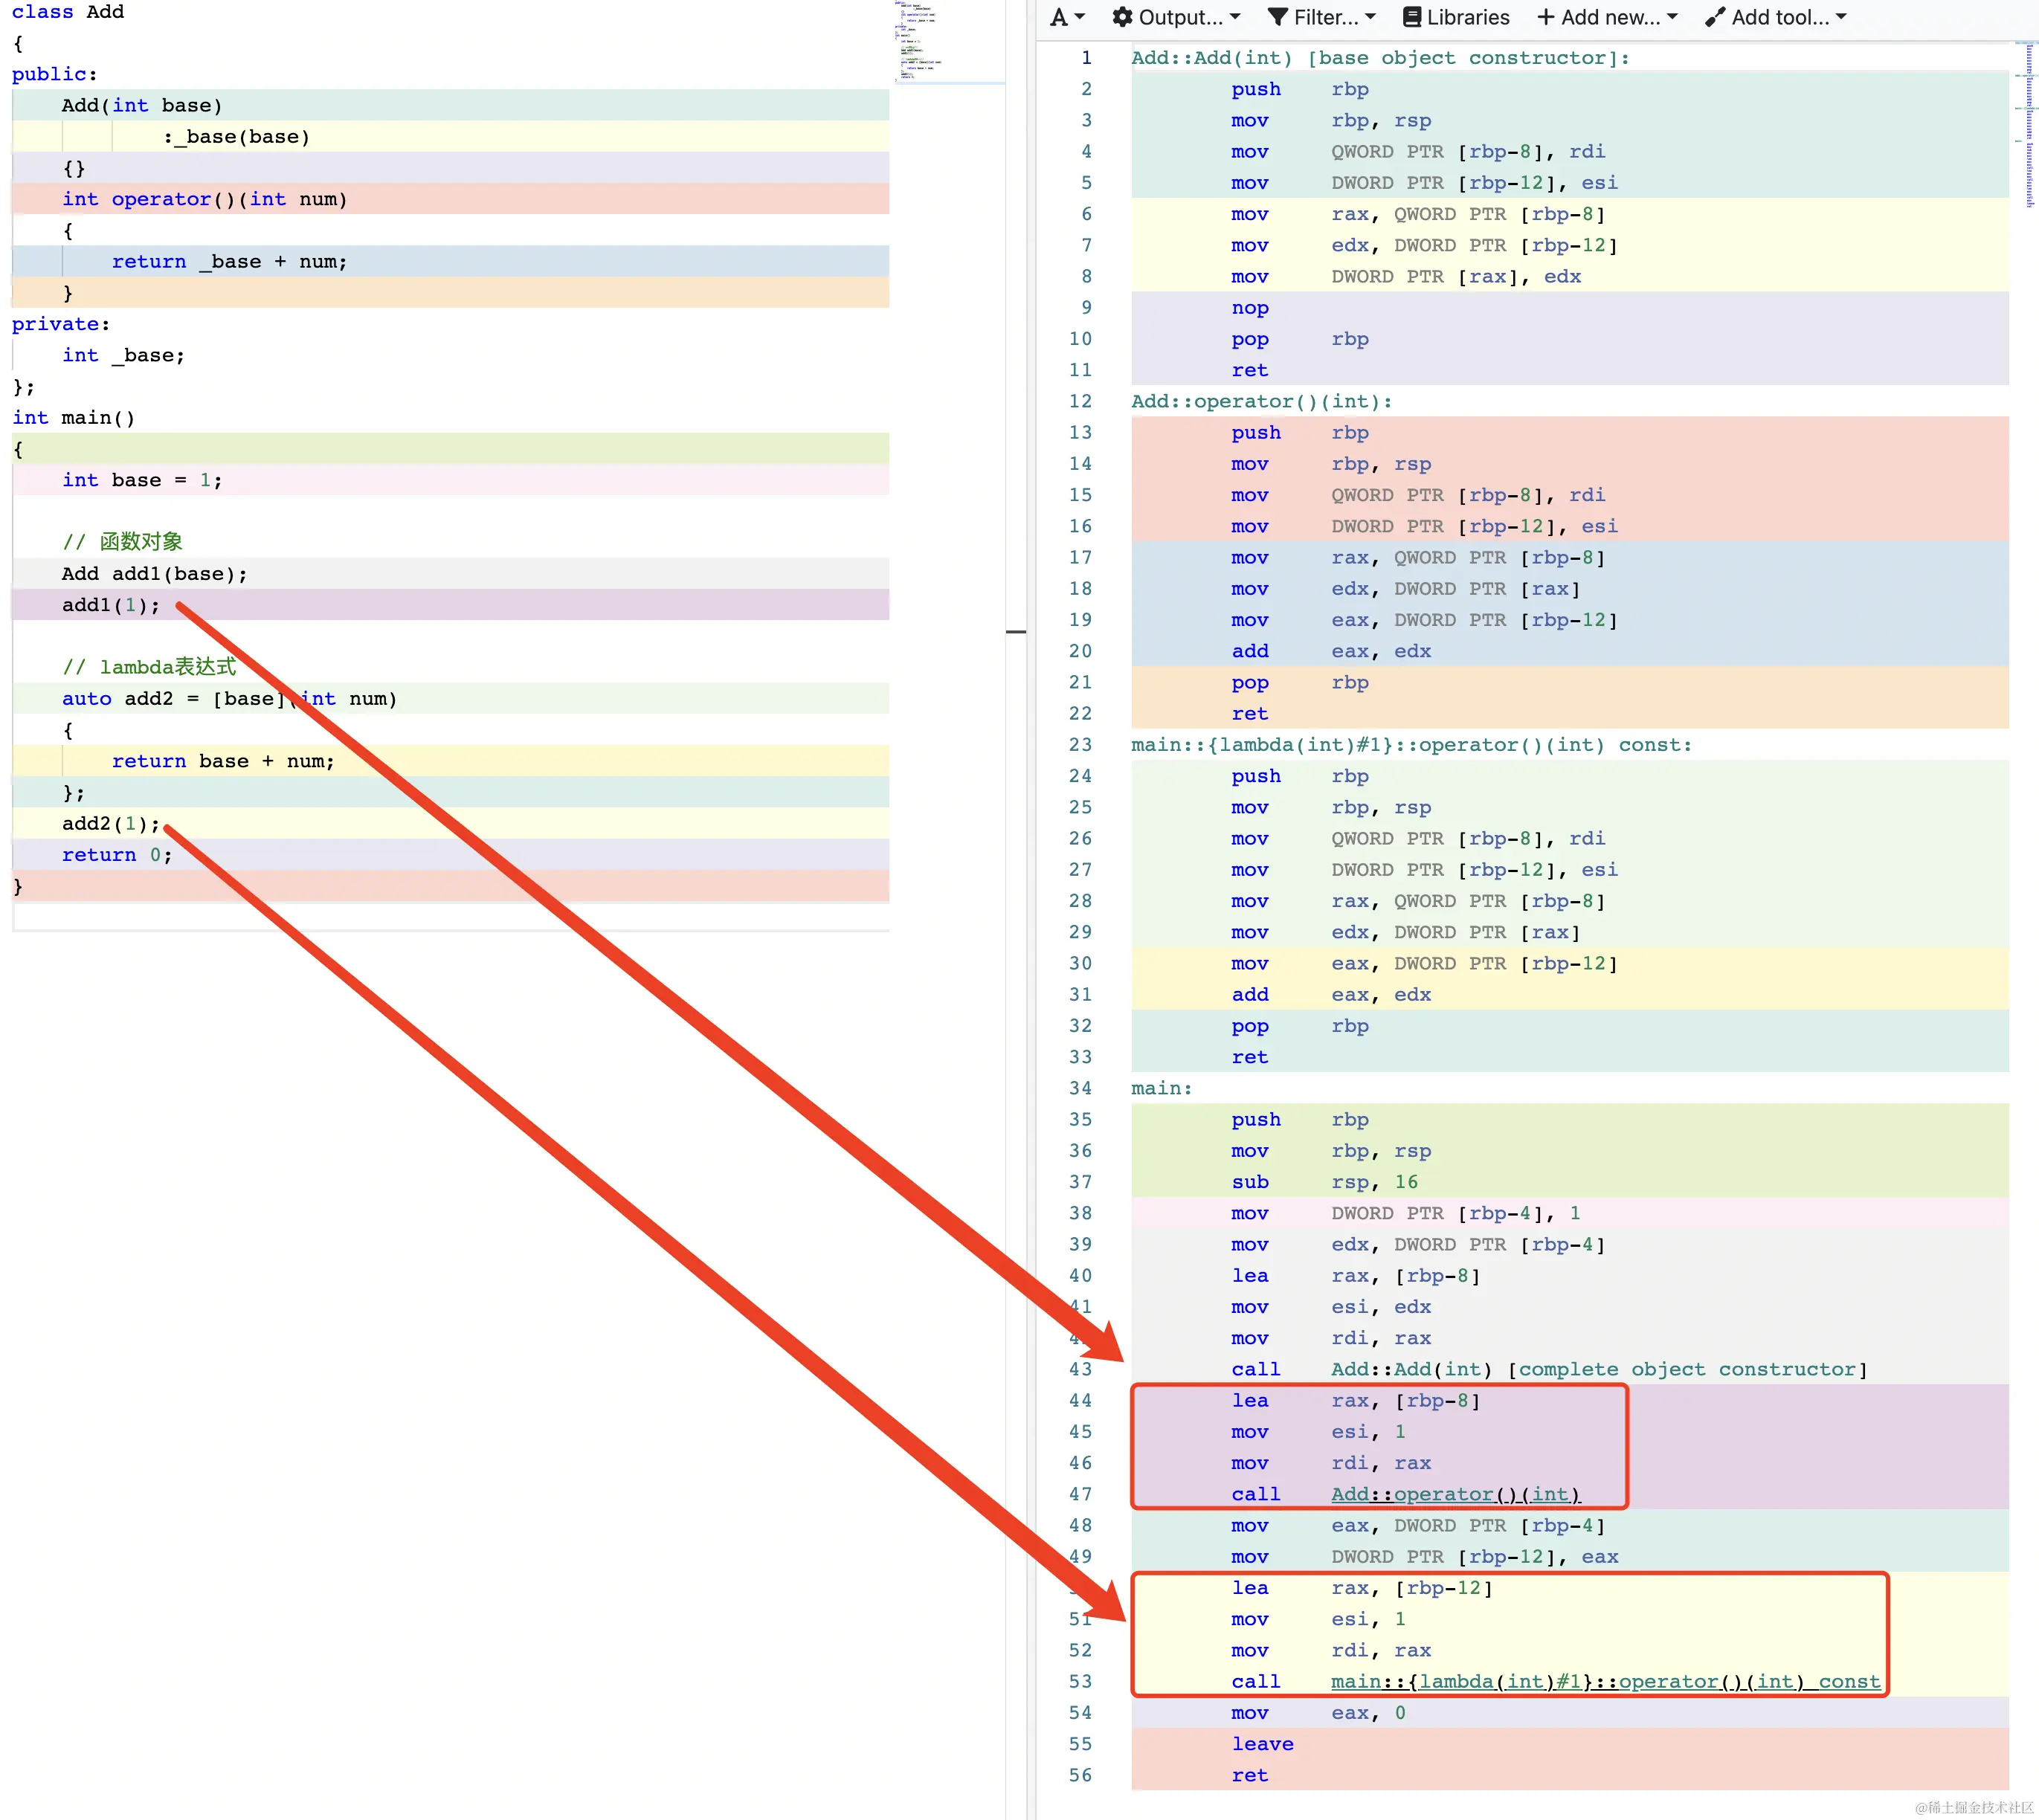Click the Add tool wrench icon

(x=1715, y=17)
